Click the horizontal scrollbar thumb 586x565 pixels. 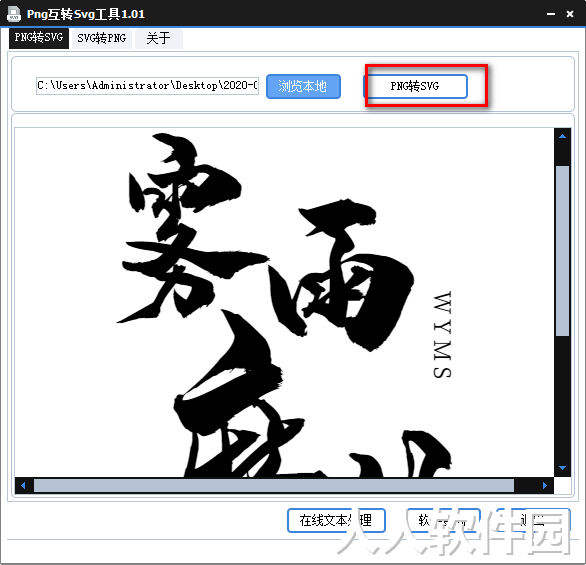click(274, 485)
